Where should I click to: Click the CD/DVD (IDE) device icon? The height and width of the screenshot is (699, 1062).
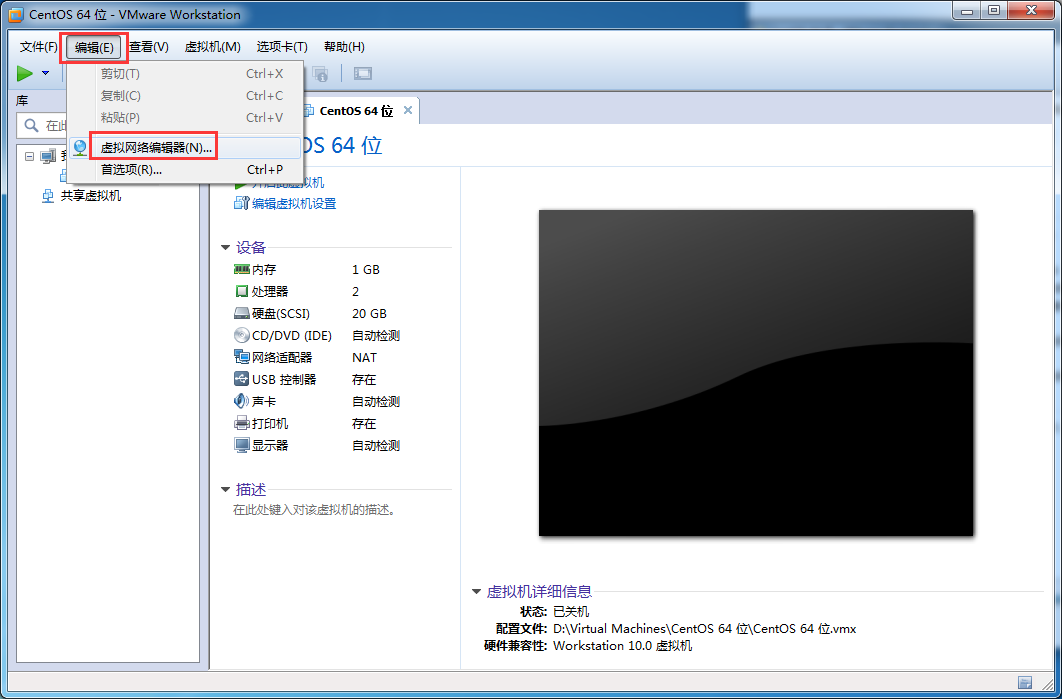pos(242,335)
